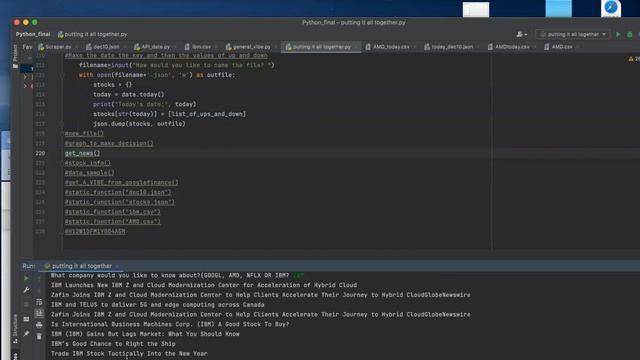This screenshot has height=360, width=640.
Task: Click the Python_final breadcrumb
Action: click(33, 34)
